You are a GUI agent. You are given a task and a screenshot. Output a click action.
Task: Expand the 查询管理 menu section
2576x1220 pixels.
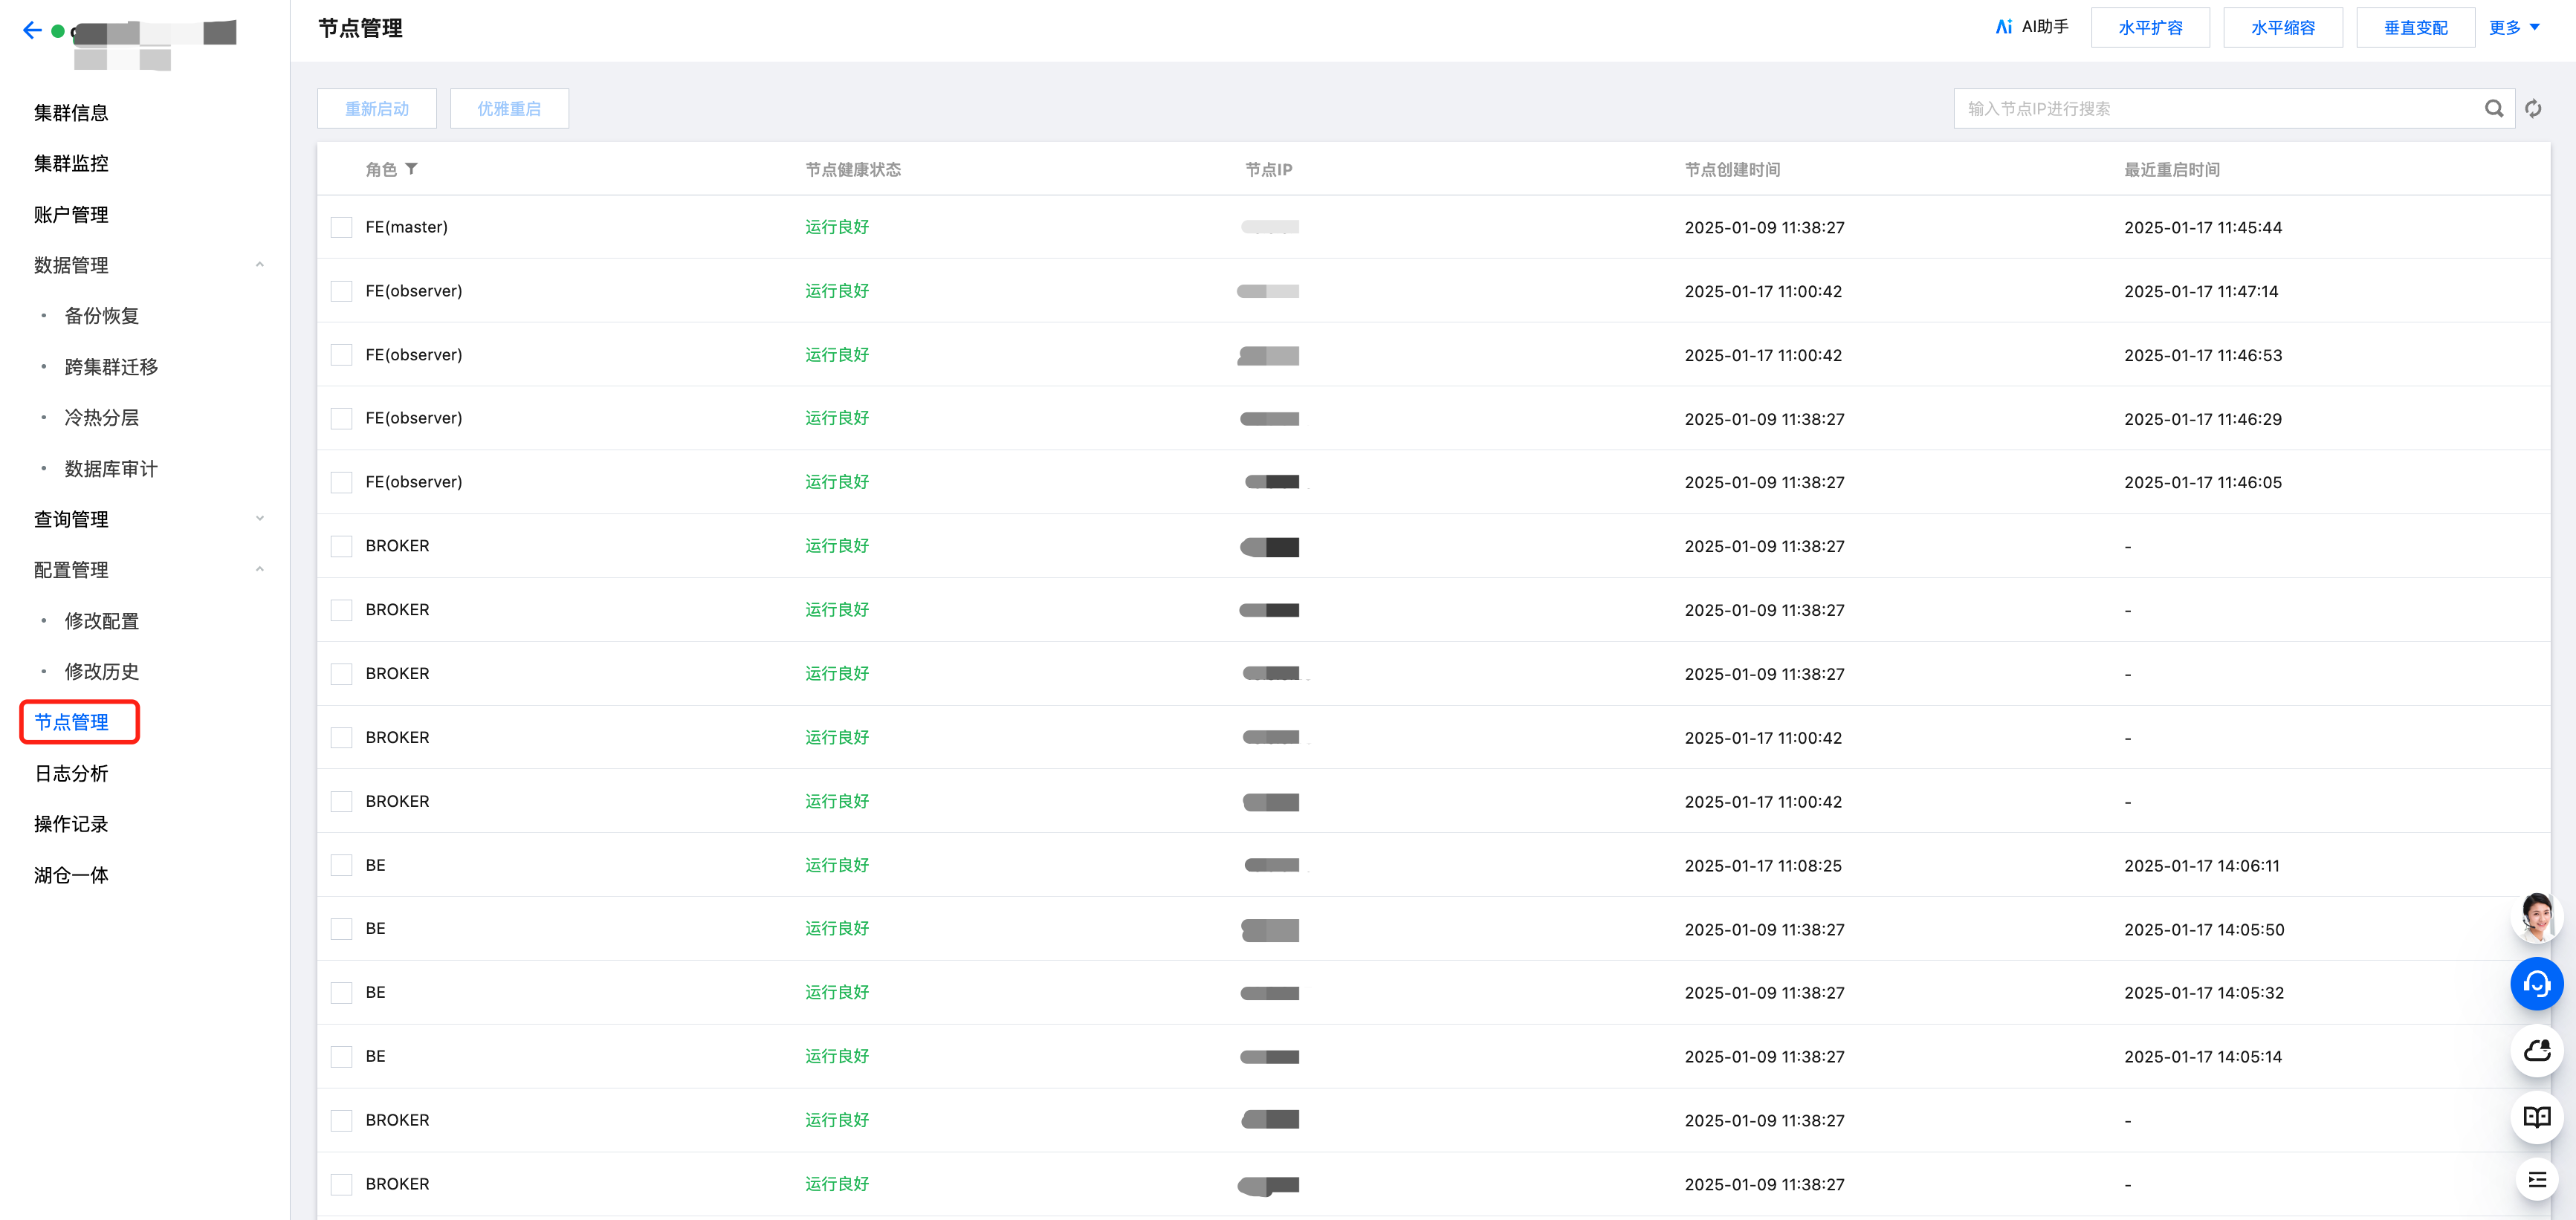pyautogui.click(x=259, y=519)
